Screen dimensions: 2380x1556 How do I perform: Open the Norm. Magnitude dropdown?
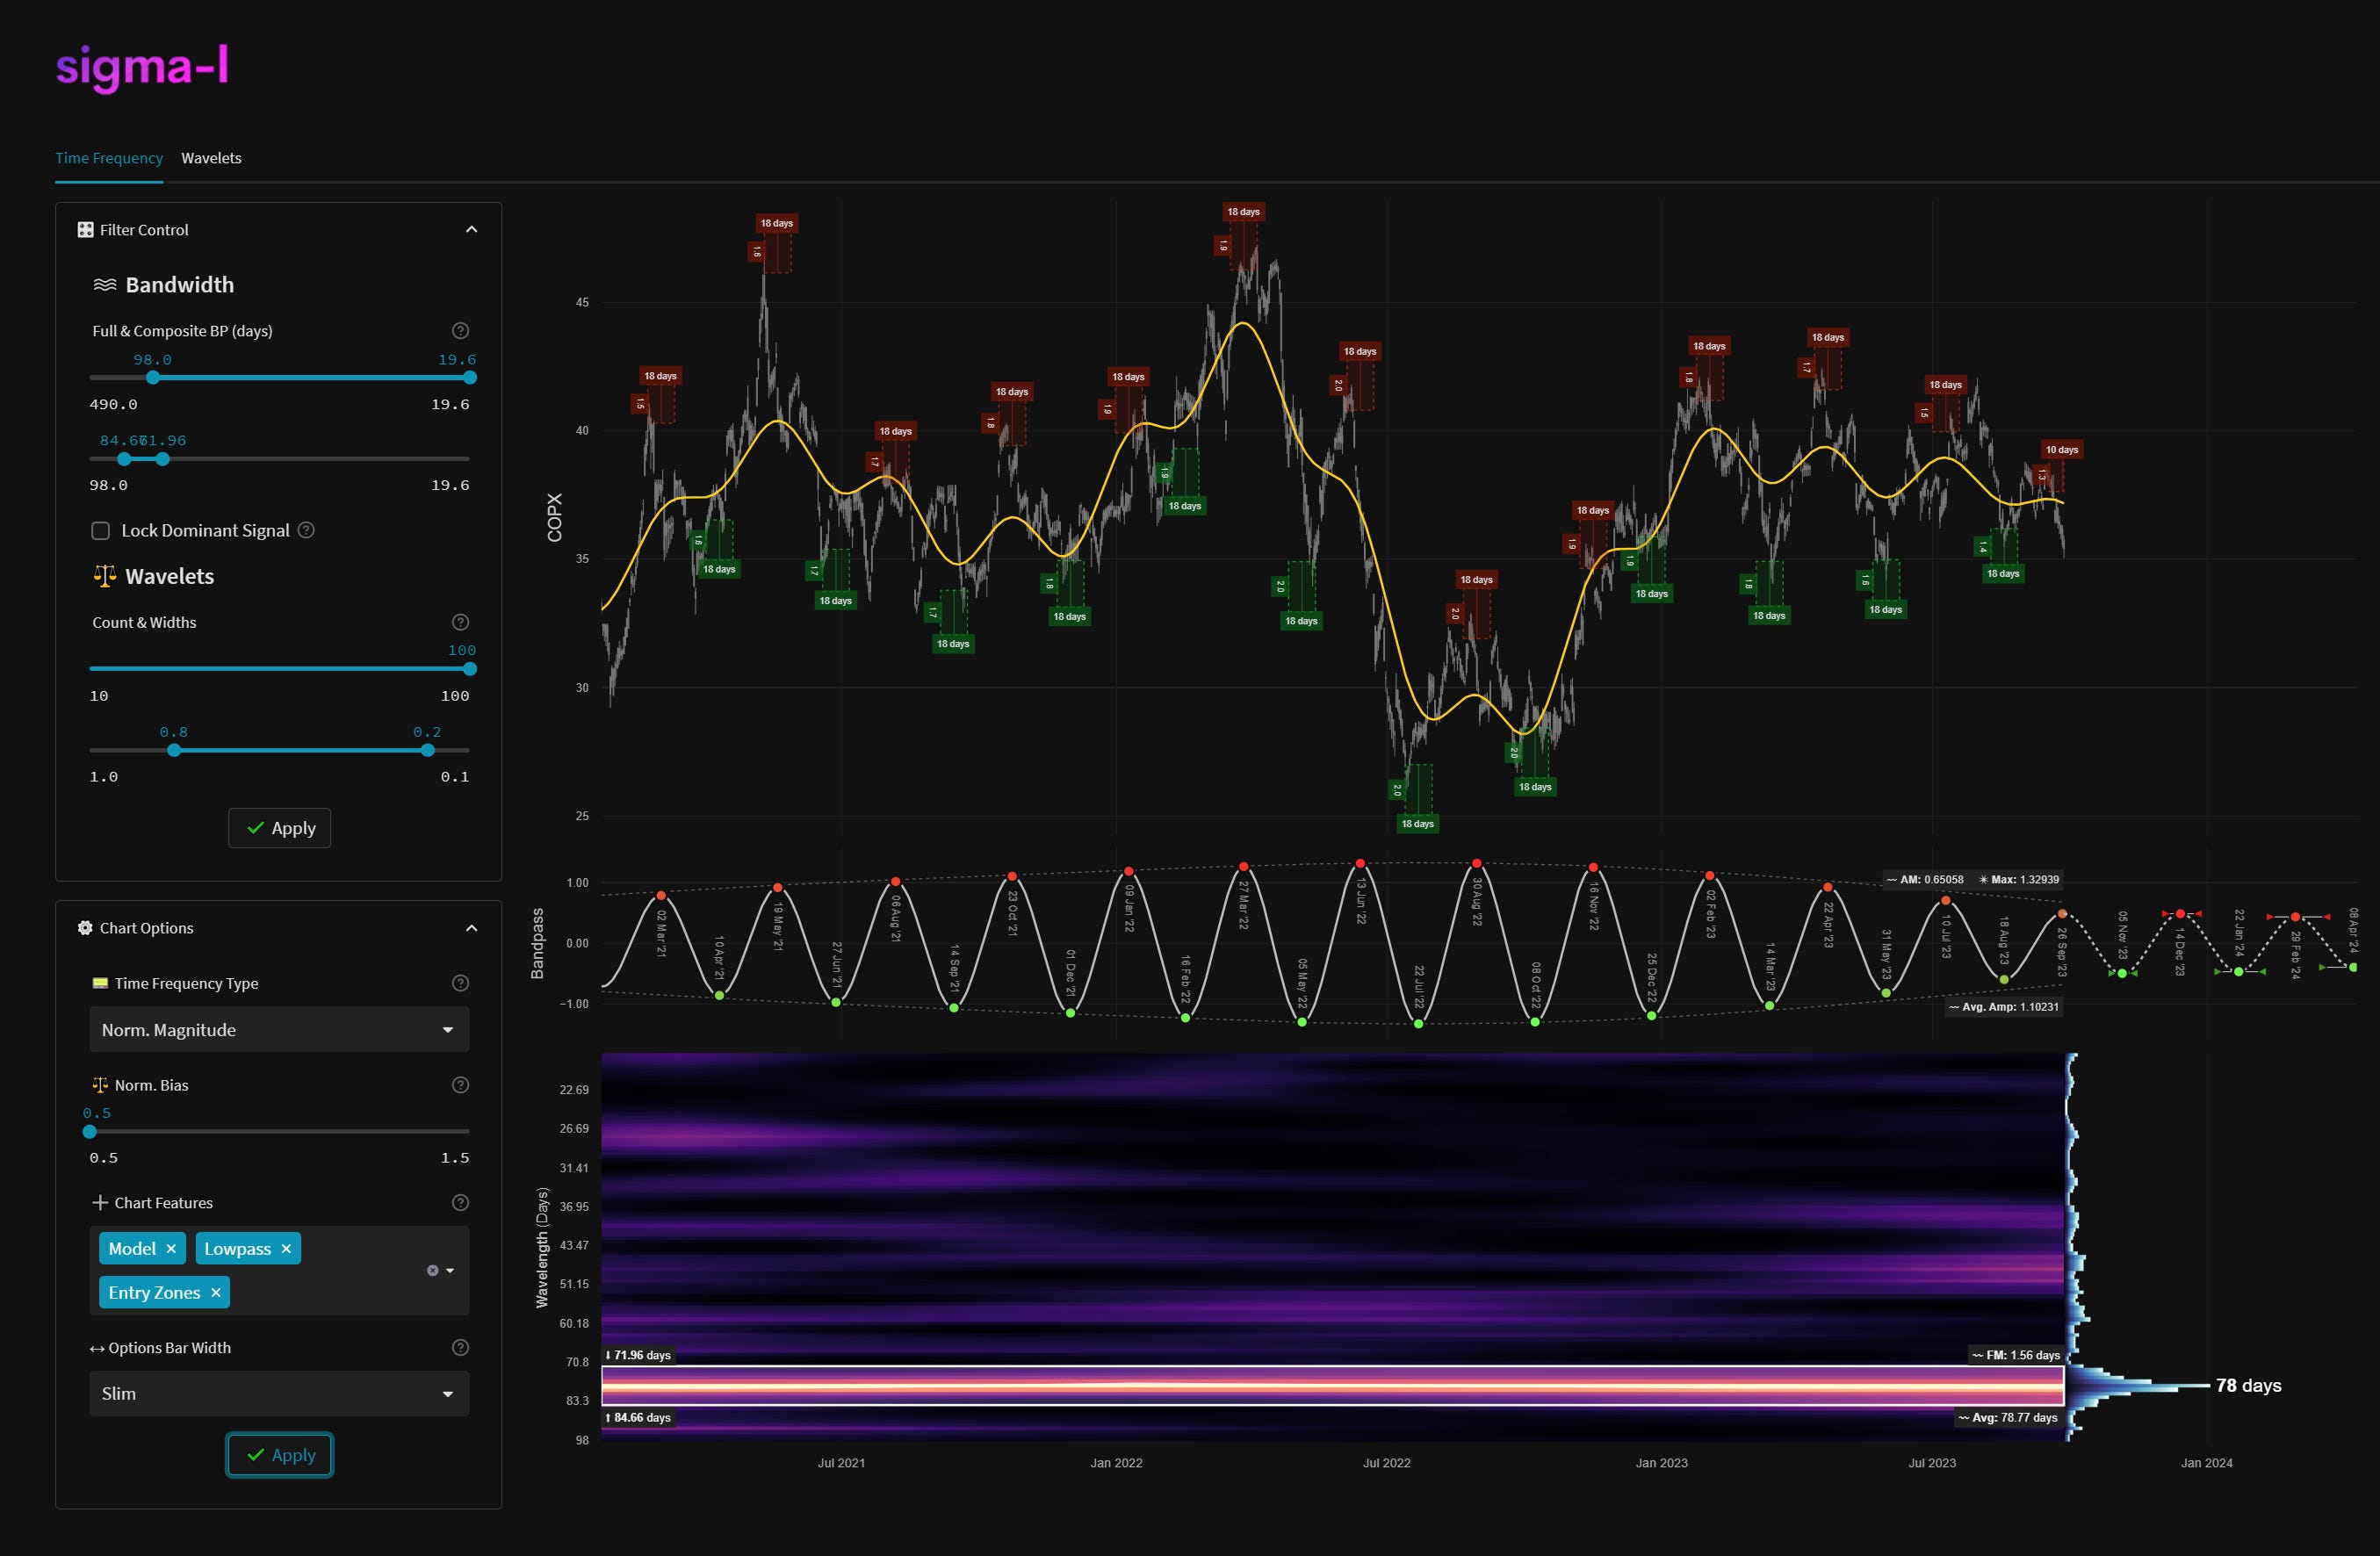click(x=279, y=1029)
